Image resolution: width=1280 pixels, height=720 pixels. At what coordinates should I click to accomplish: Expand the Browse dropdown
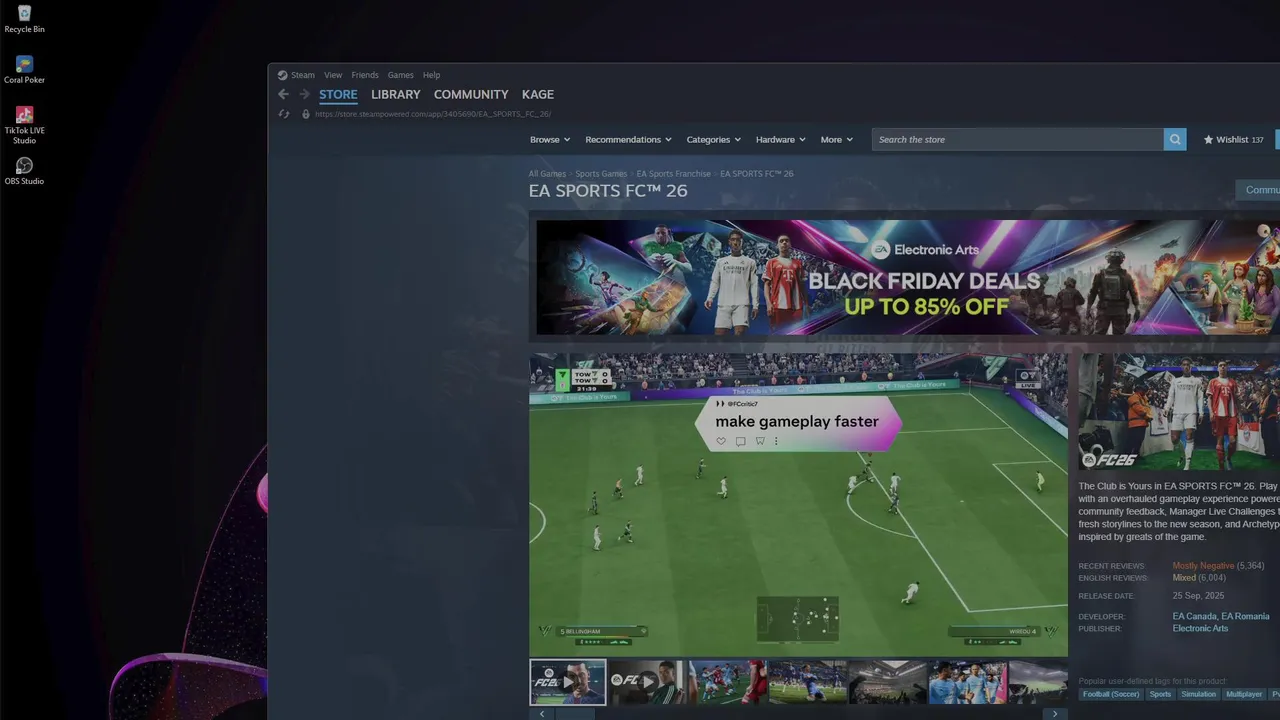[x=550, y=140]
